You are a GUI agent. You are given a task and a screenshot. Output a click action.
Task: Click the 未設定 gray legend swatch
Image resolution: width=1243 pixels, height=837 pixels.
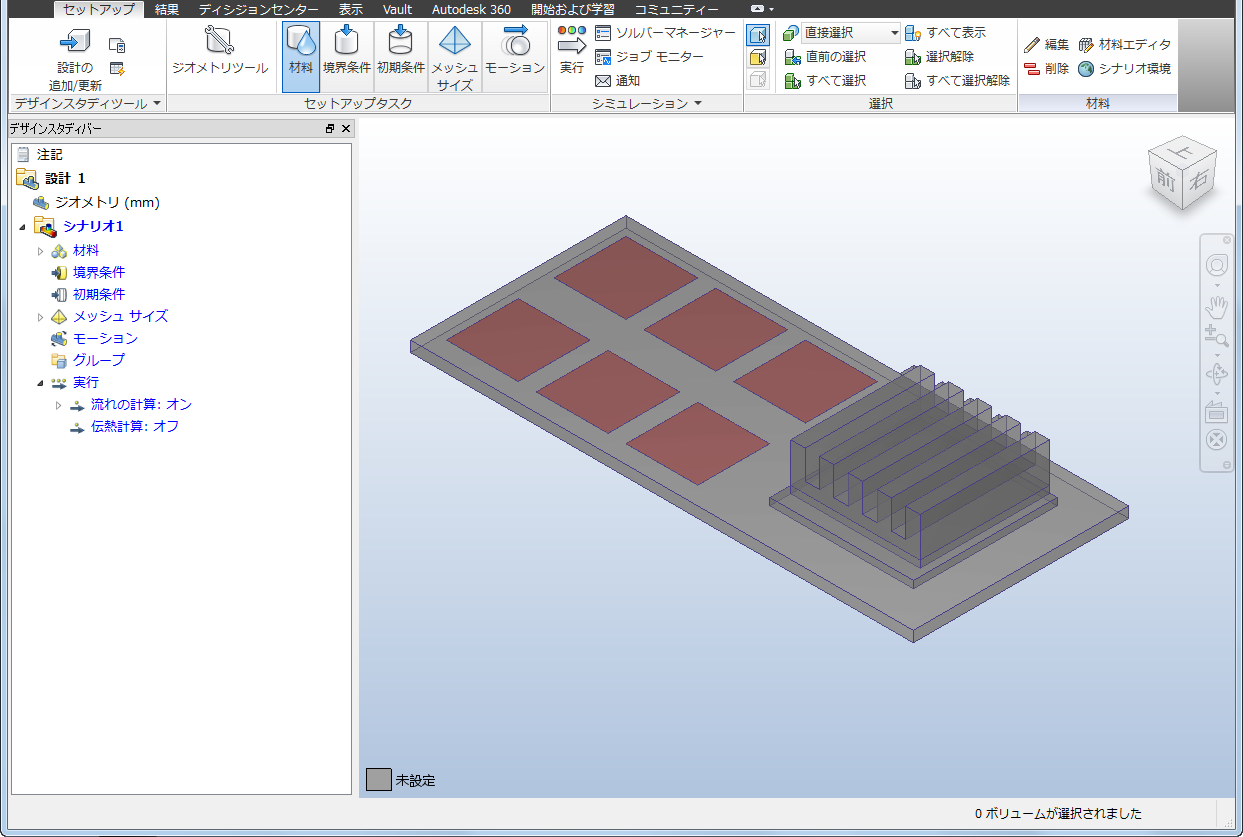click(378, 780)
